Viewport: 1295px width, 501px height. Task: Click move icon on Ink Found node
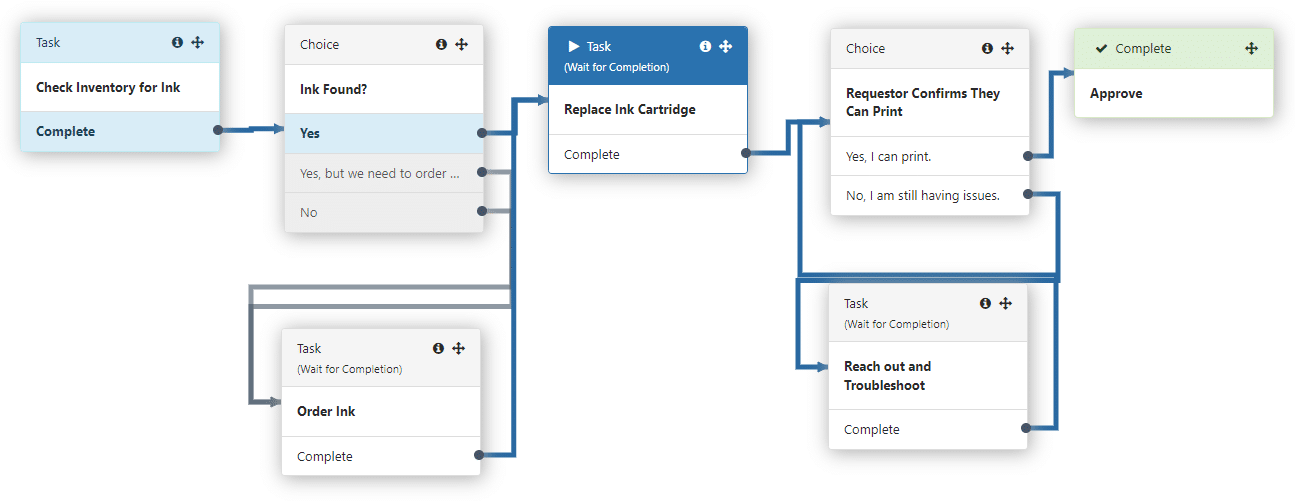click(x=461, y=45)
